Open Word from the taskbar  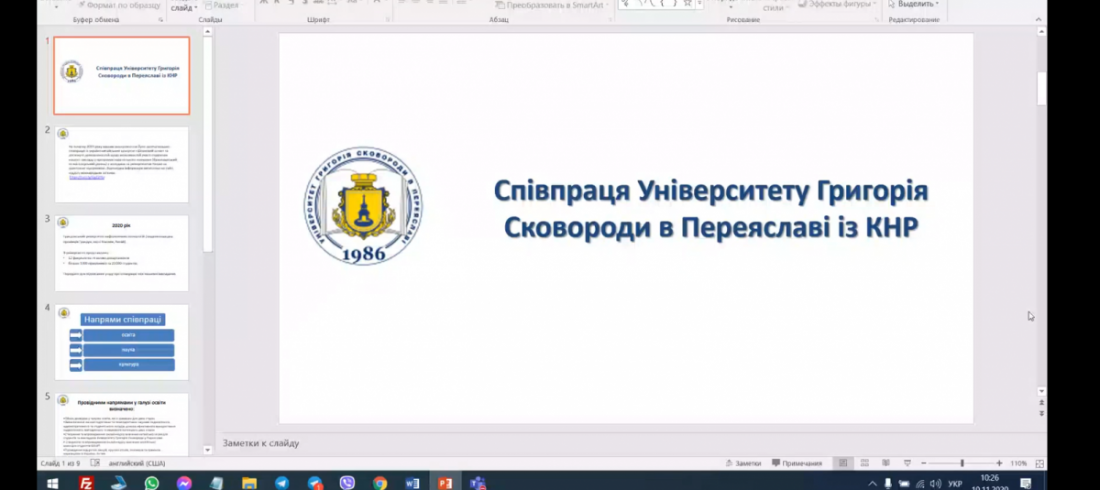[412, 483]
